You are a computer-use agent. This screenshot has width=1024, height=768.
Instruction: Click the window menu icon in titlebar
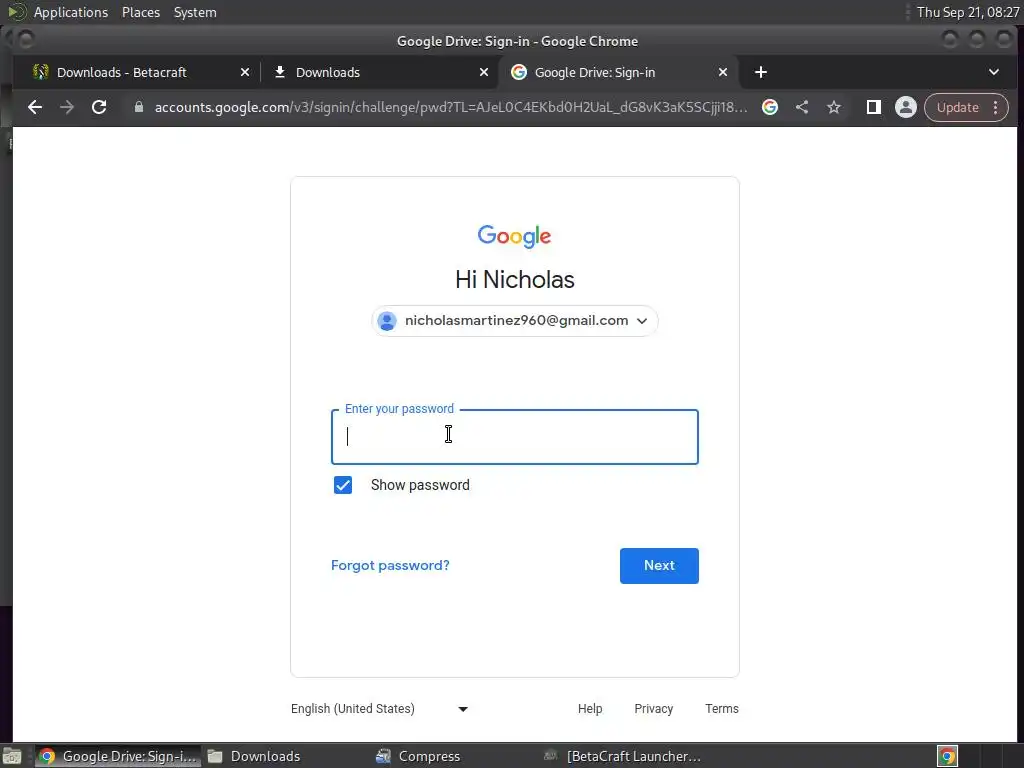pyautogui.click(x=24, y=40)
